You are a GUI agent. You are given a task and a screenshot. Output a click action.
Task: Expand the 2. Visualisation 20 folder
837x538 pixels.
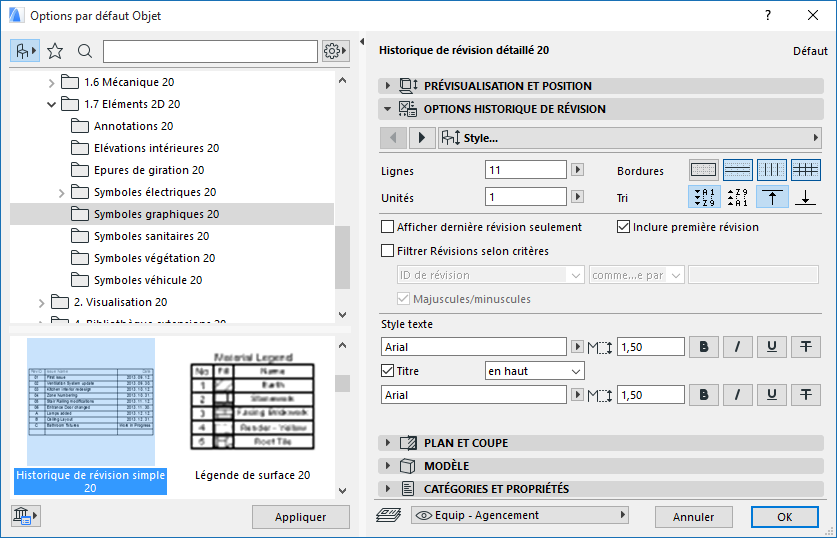(41, 303)
